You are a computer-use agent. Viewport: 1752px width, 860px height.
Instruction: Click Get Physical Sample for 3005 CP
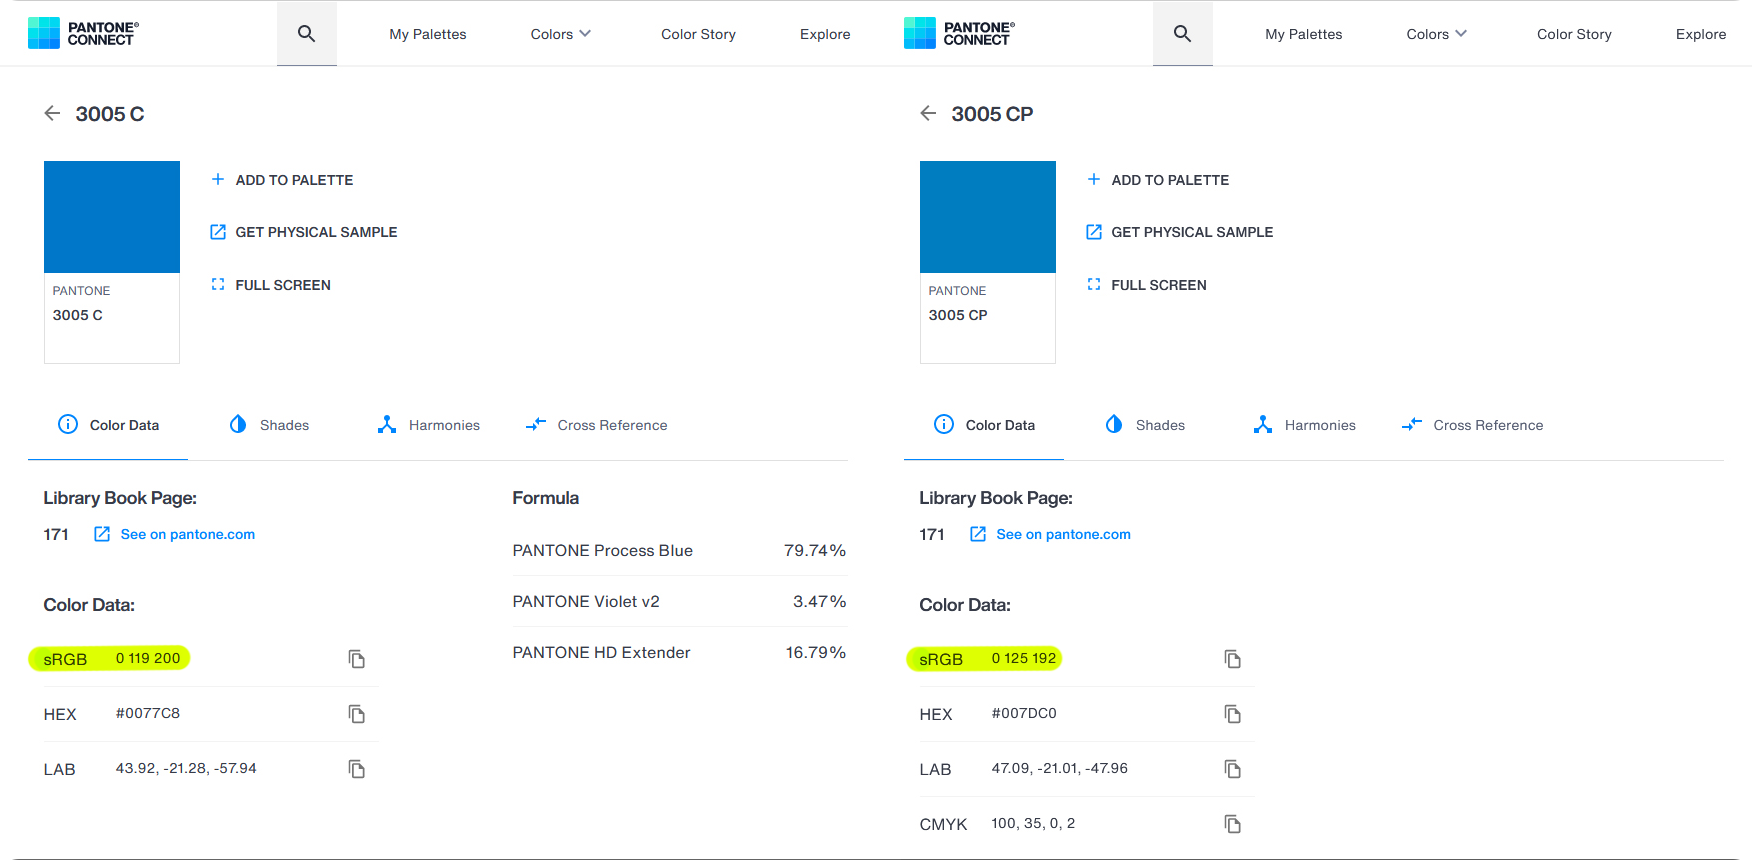coord(1180,232)
